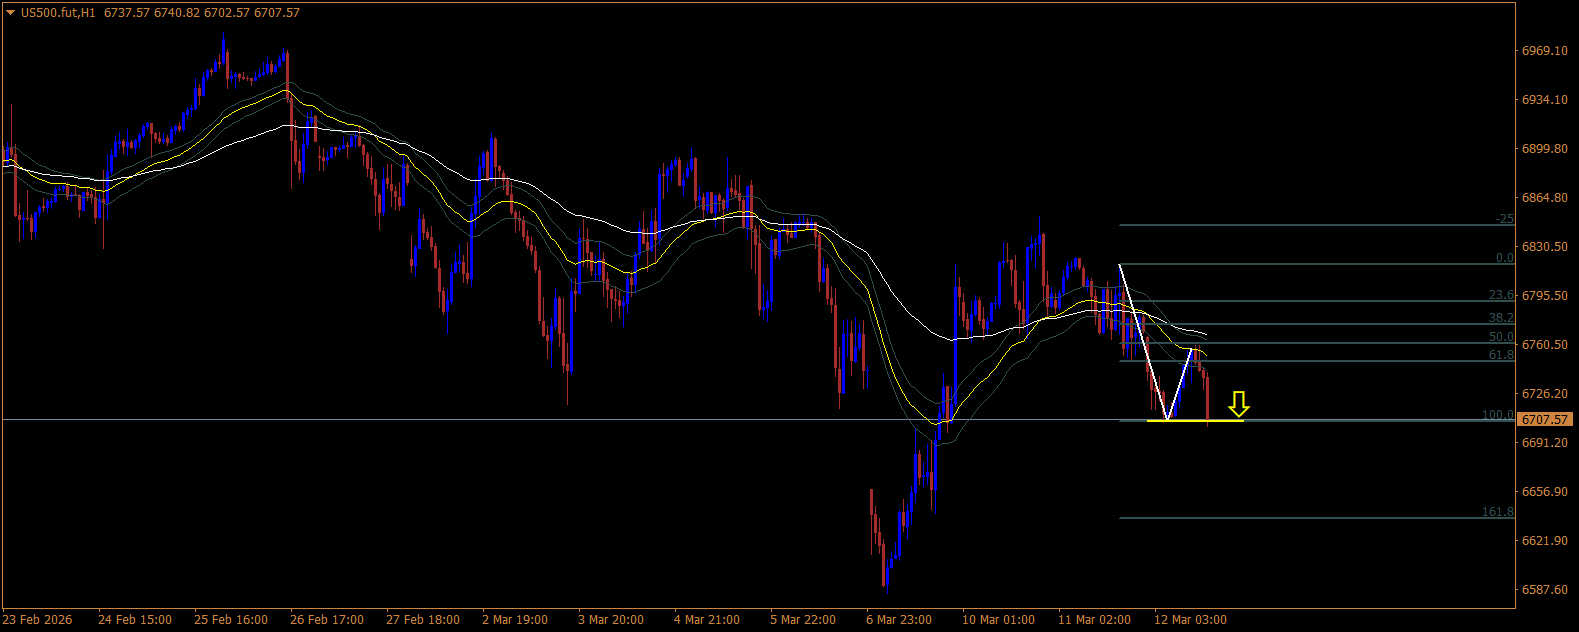1579x632 pixels.
Task: Click the 6830.50 price axis label
Action: tap(1545, 247)
